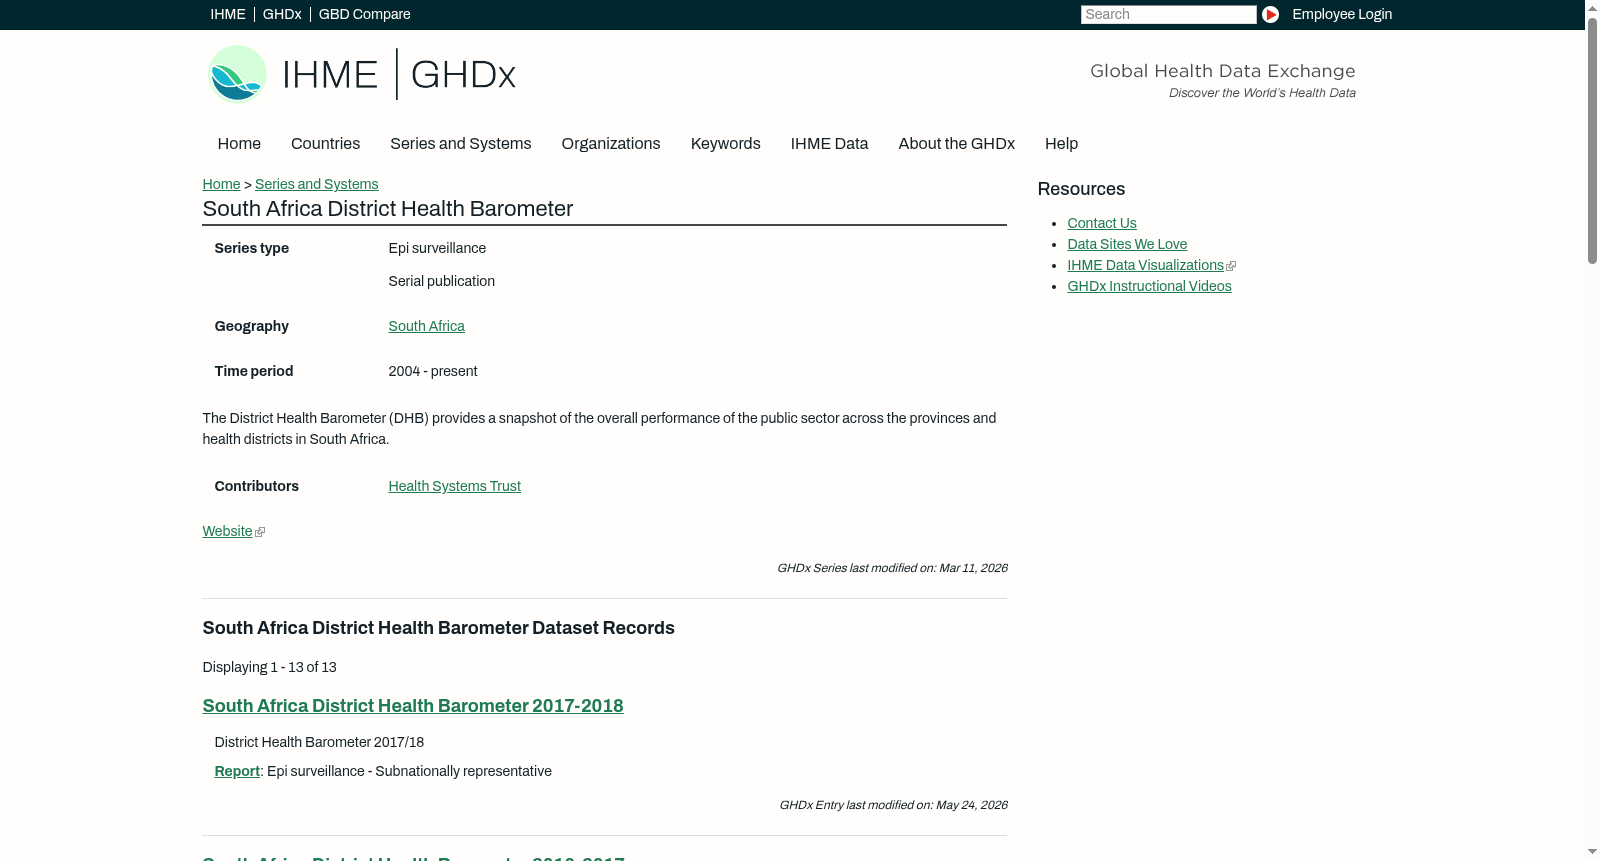The image size is (1600, 861).
Task: Open the About the GHDx menu
Action: coord(957,144)
